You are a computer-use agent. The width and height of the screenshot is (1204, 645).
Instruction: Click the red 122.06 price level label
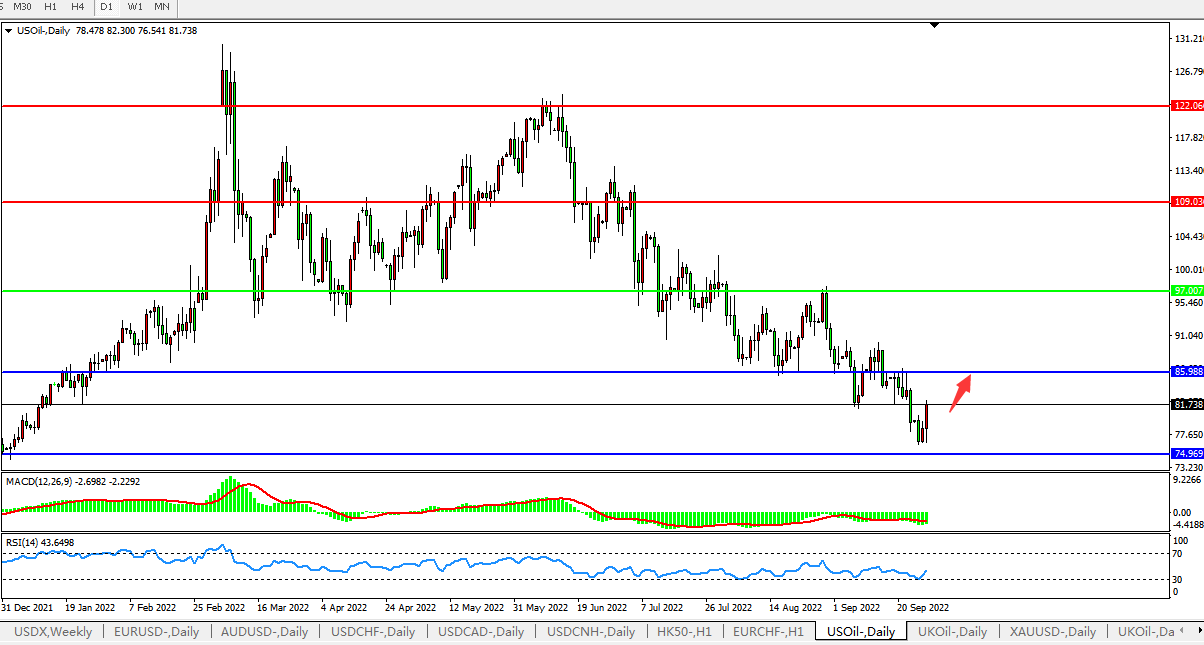pyautogui.click(x=1187, y=105)
